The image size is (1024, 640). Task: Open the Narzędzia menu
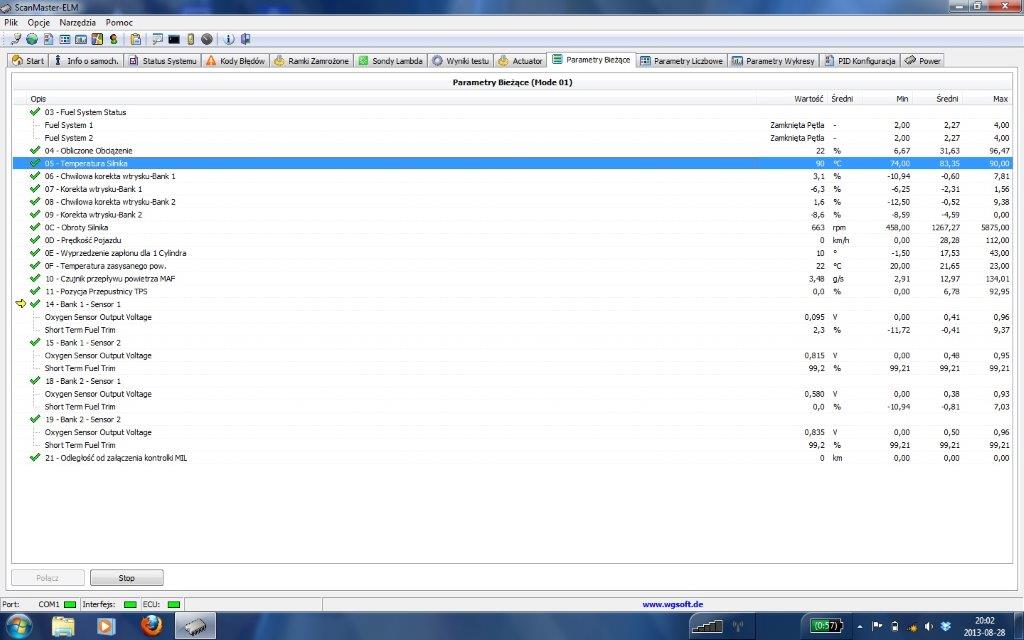(77, 22)
